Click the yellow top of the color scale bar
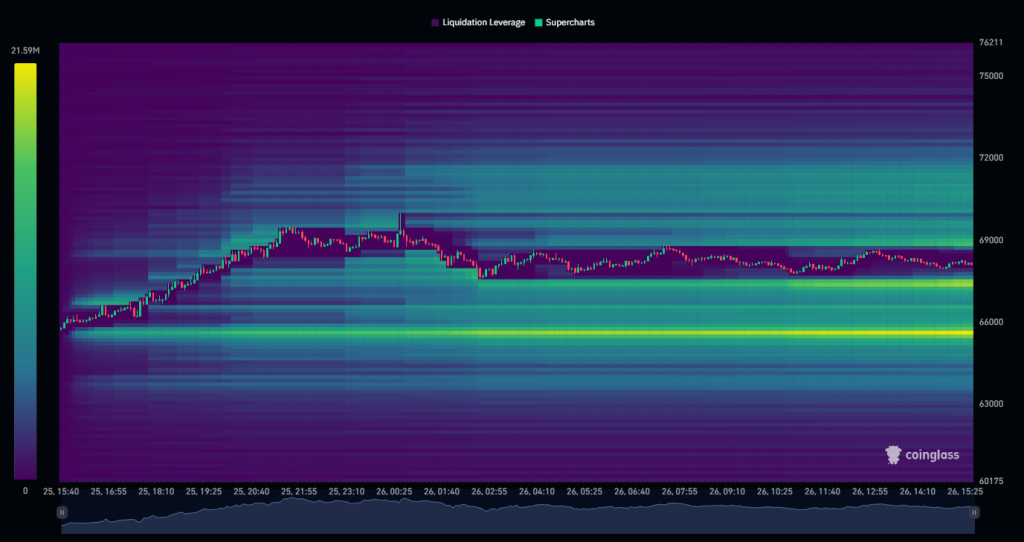1024x542 pixels. click(x=25, y=70)
